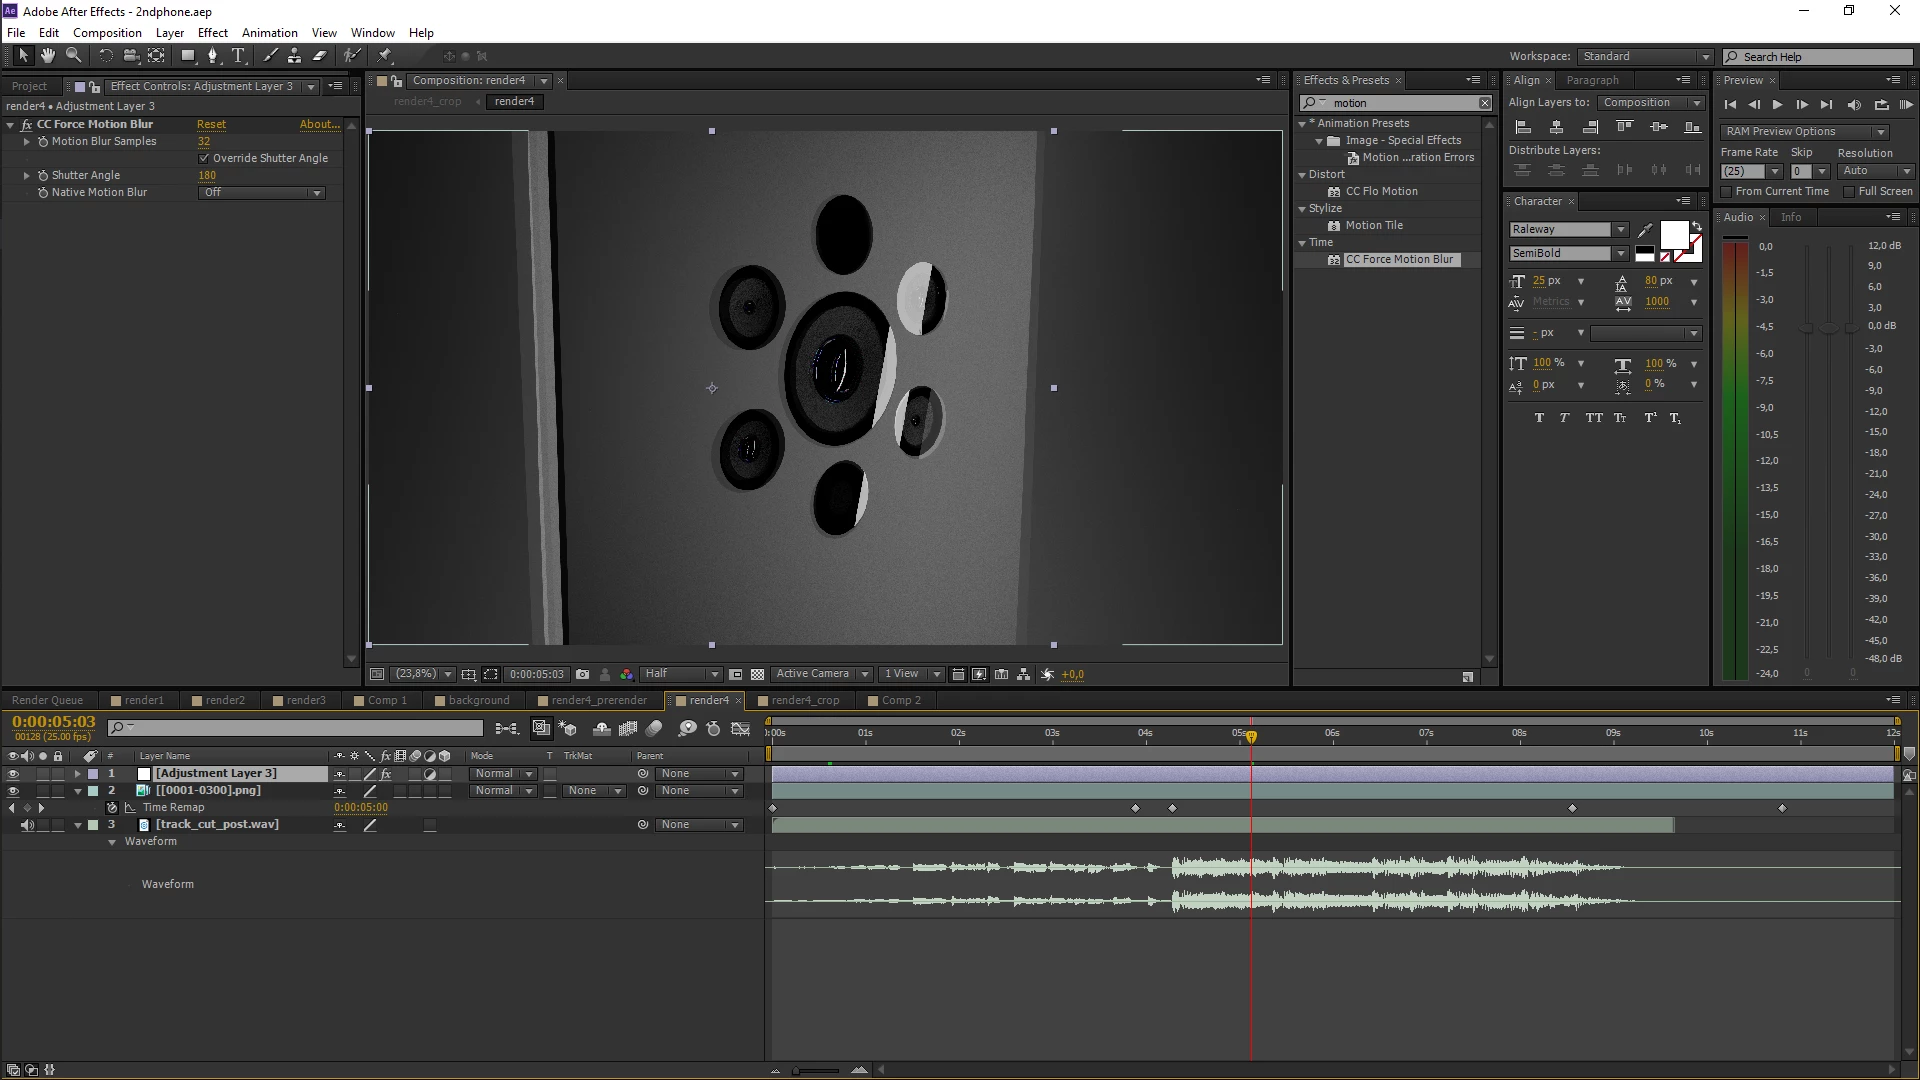Toggle transparency grid in composition viewer
The width and height of the screenshot is (1920, 1080).
pyautogui.click(x=758, y=675)
